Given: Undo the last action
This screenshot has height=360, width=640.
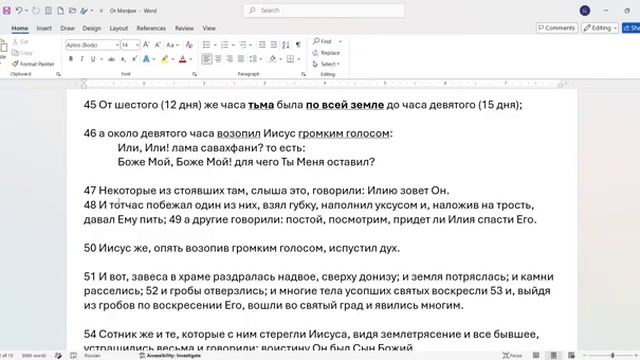Looking at the screenshot, I should click(19, 11).
